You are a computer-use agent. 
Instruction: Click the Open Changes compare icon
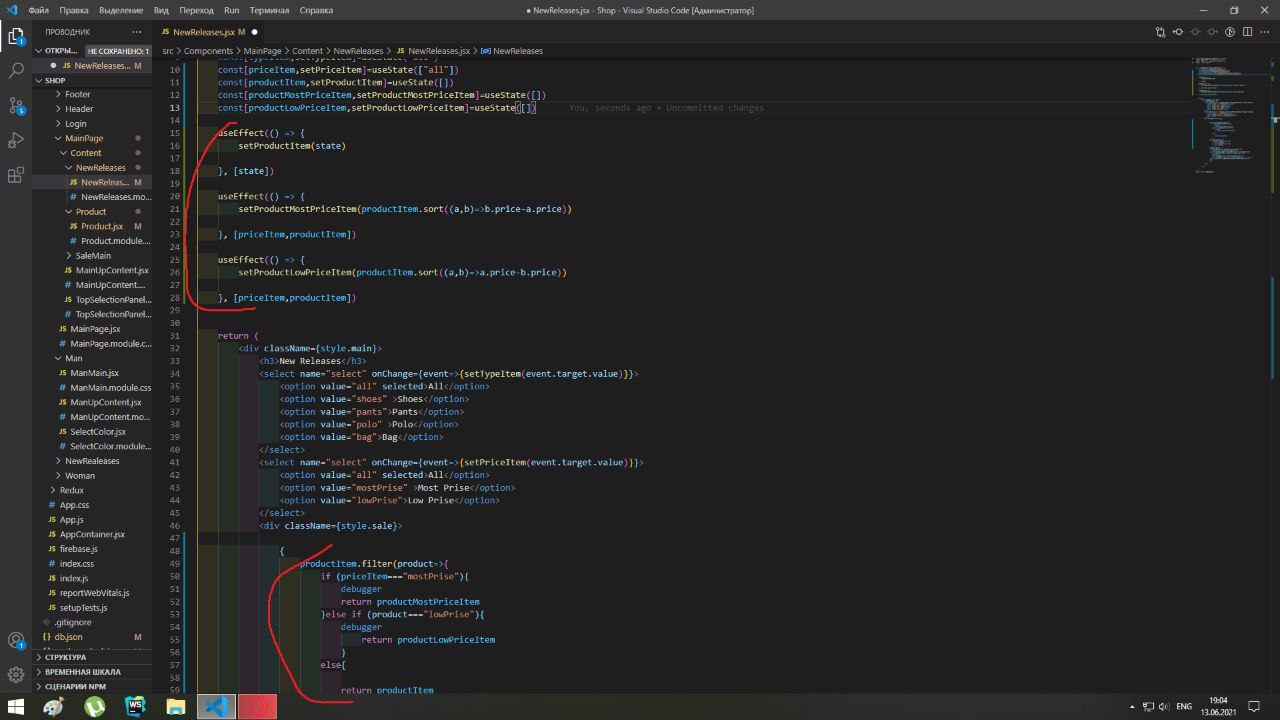tap(1160, 32)
